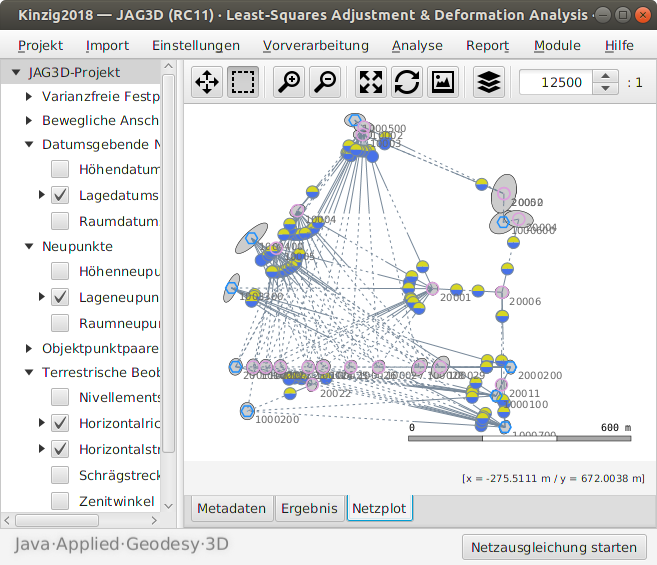
Task: Activate the rectangular window zoom tool
Action: click(x=243, y=82)
